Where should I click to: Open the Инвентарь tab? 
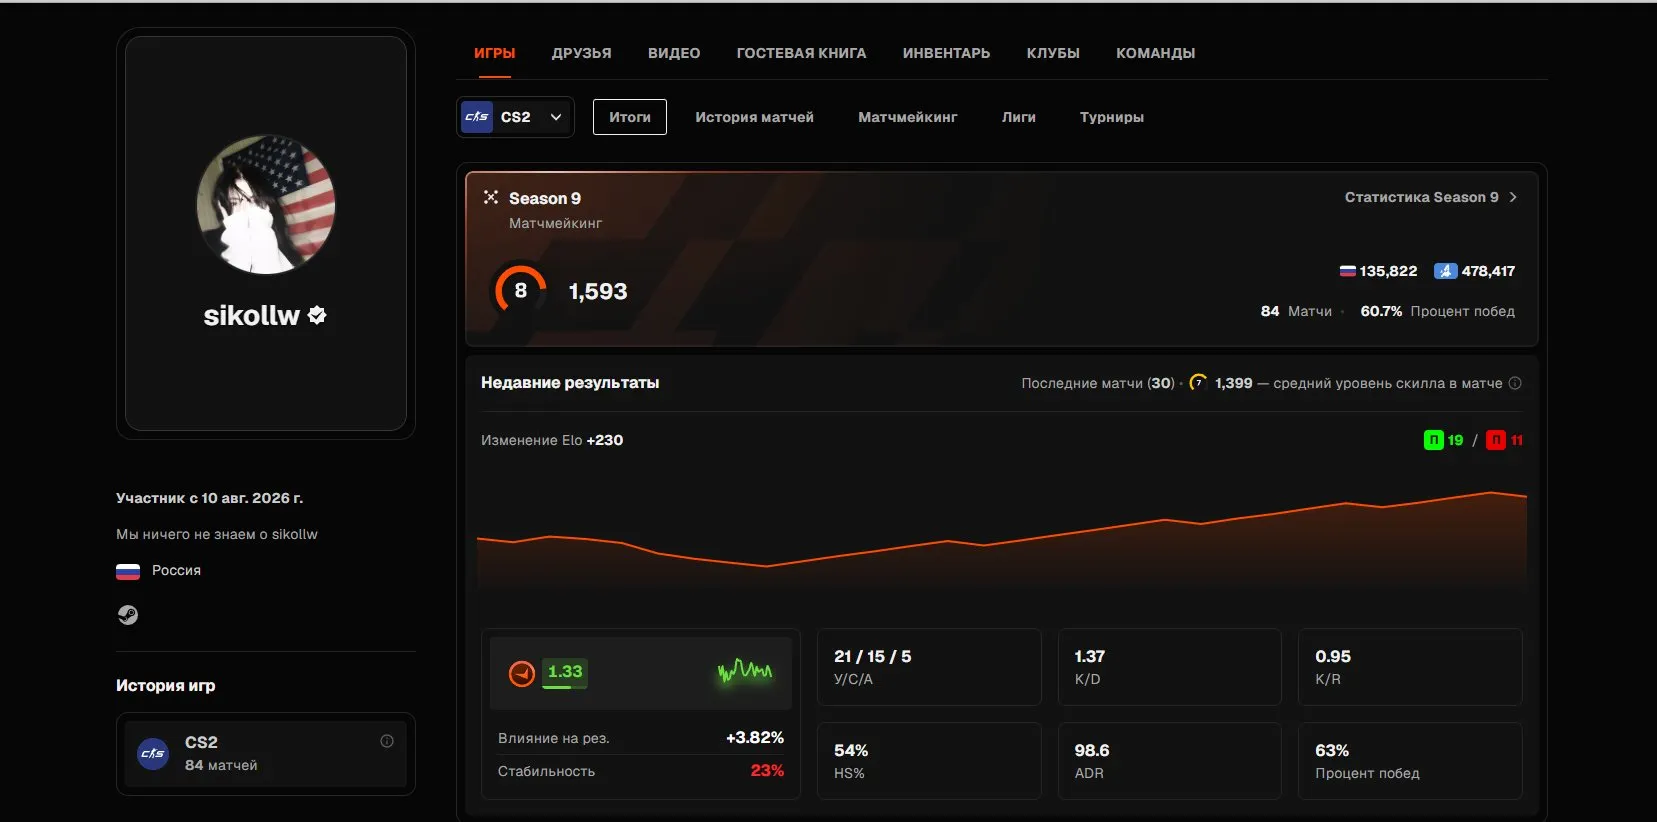tap(947, 53)
